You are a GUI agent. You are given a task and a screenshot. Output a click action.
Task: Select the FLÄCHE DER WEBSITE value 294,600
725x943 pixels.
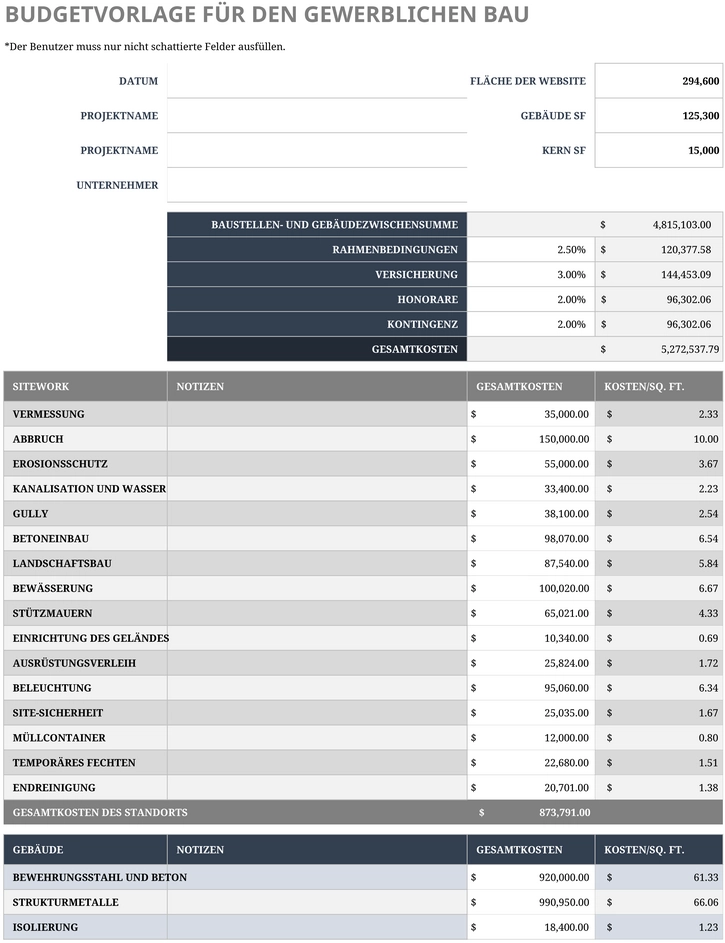pyautogui.click(x=659, y=81)
